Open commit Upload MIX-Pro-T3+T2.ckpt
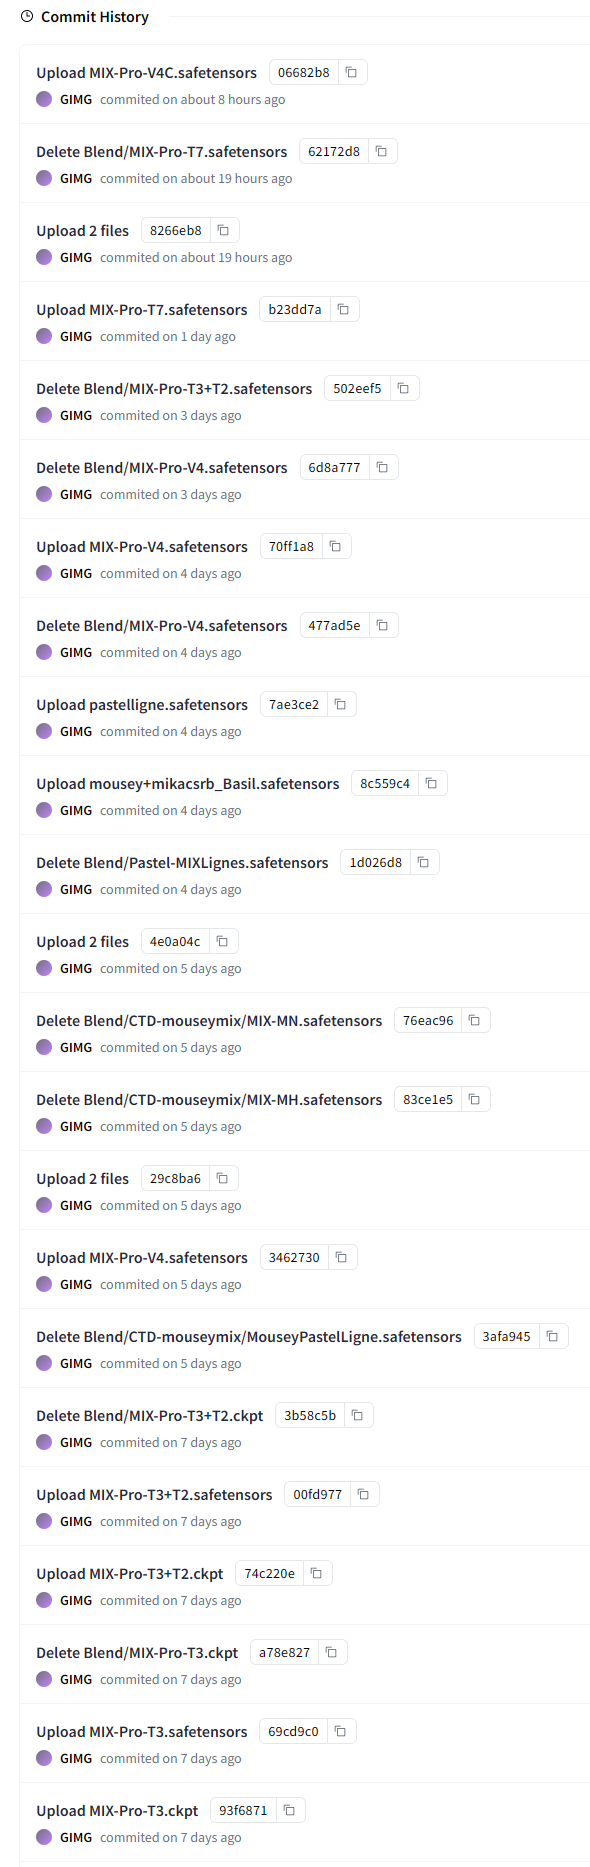This screenshot has width=590, height=1867. click(x=130, y=1574)
